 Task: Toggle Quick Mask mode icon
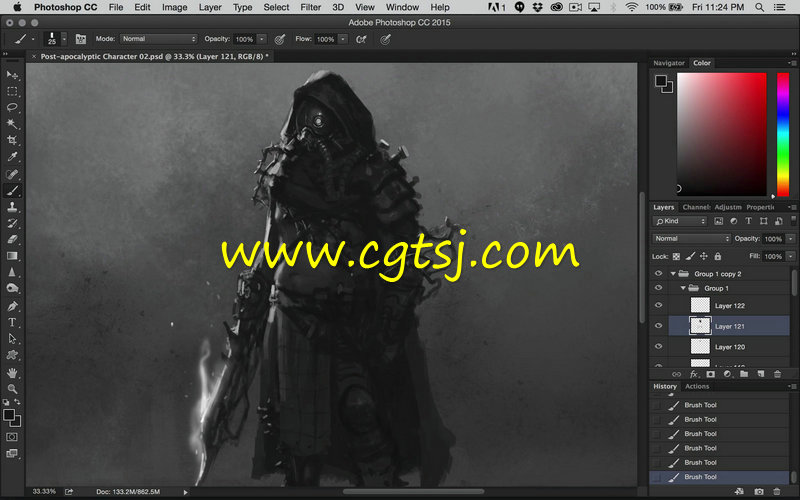tap(12, 437)
